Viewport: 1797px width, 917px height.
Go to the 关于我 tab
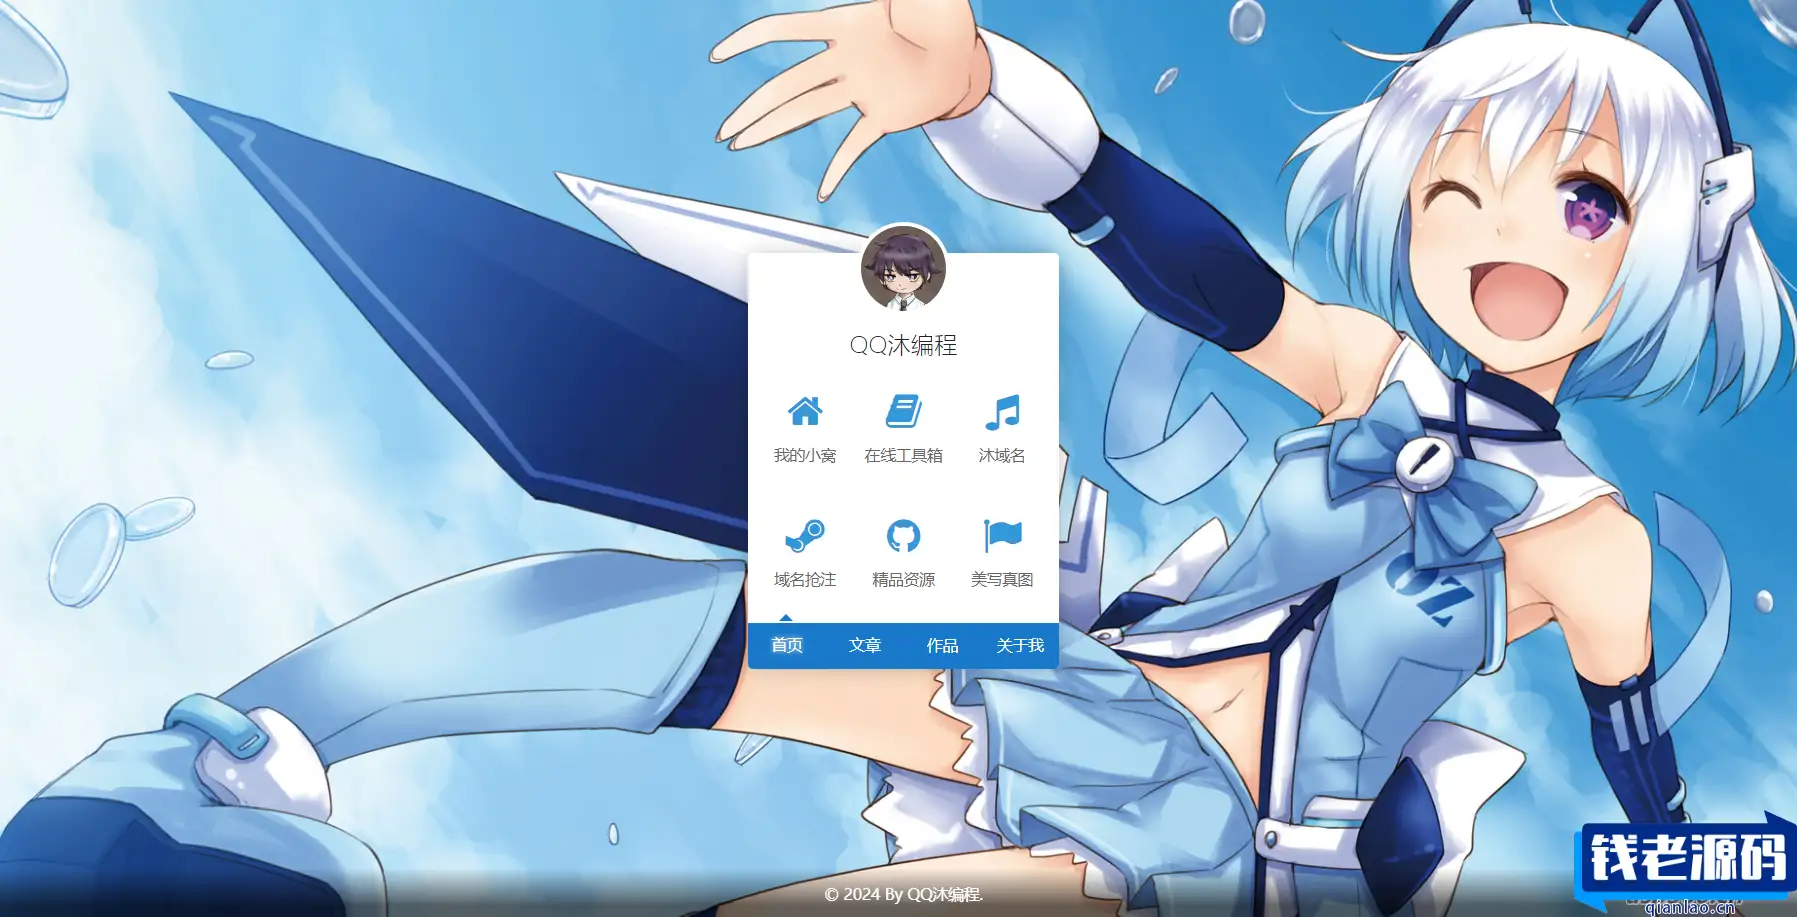(1020, 645)
